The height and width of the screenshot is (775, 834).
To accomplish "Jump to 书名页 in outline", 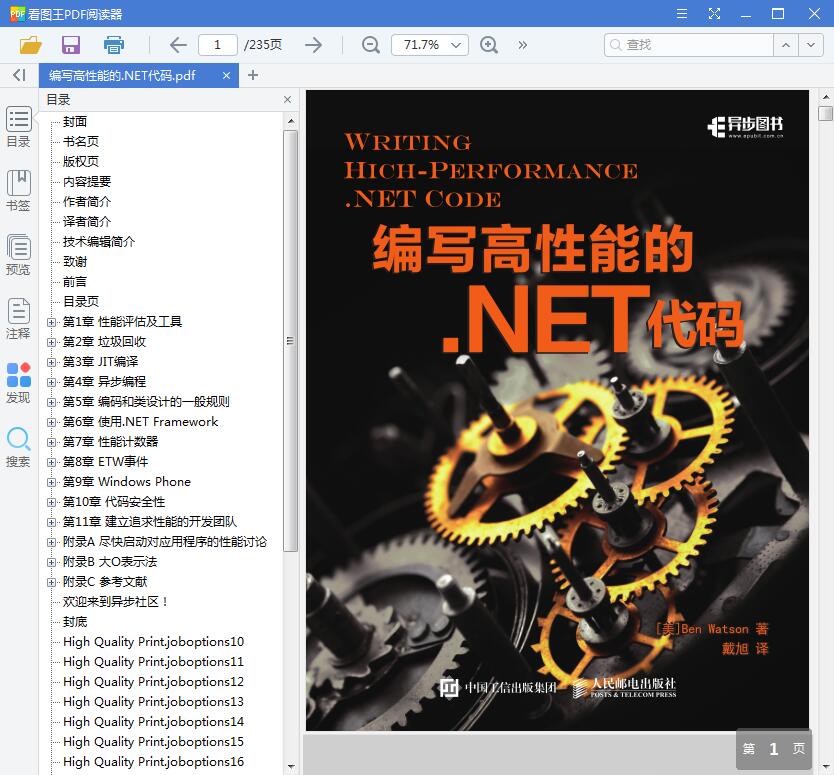I will (81, 141).
